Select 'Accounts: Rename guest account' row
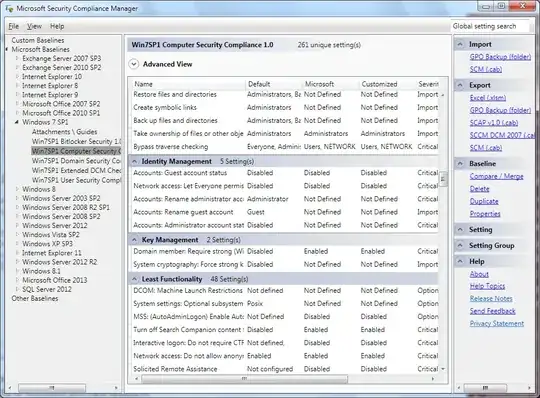 [x=285, y=212]
